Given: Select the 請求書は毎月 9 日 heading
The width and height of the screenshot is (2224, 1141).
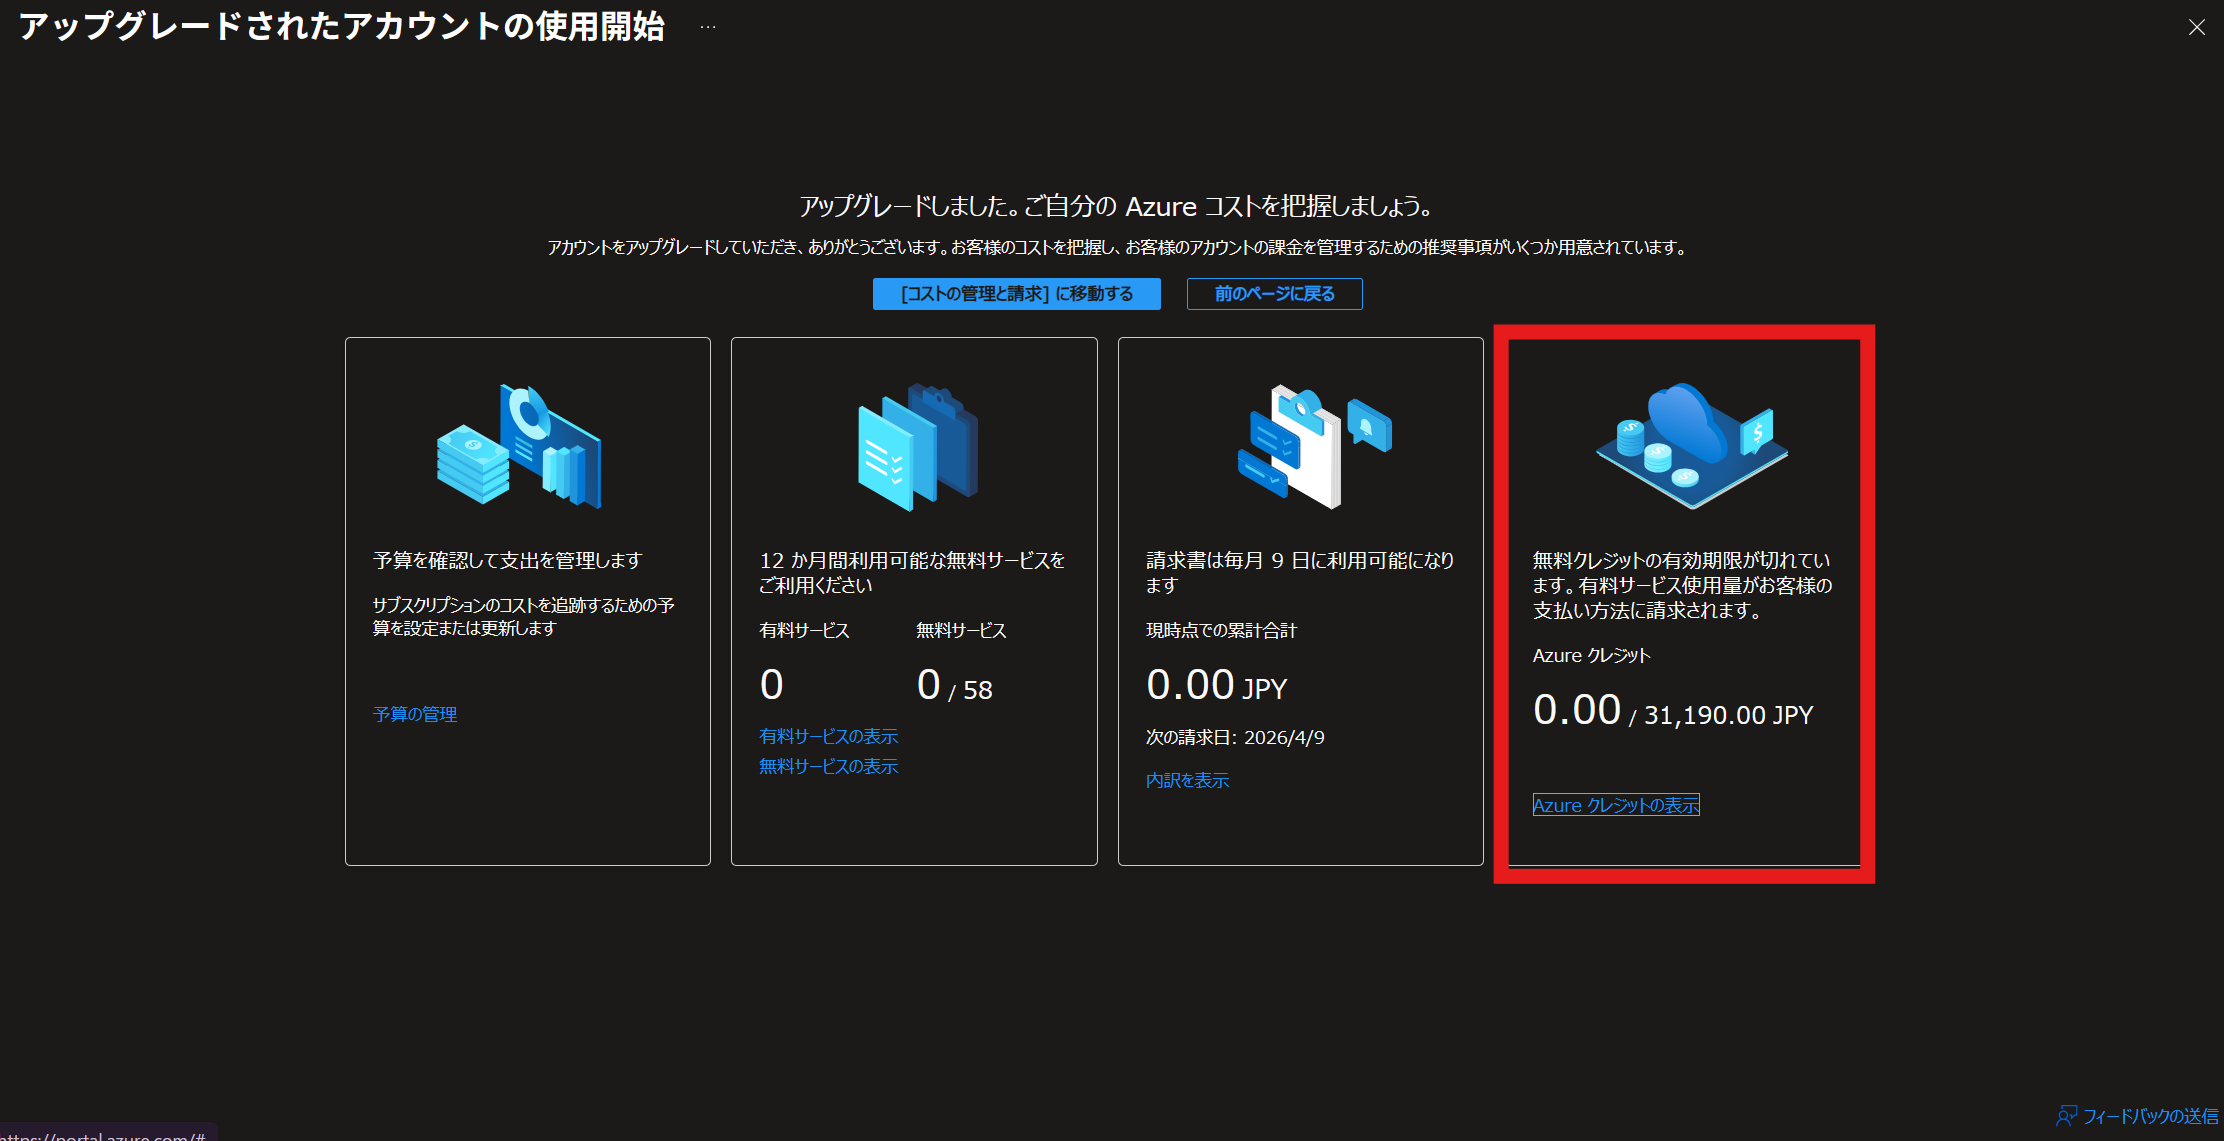Looking at the screenshot, I should [x=1300, y=572].
